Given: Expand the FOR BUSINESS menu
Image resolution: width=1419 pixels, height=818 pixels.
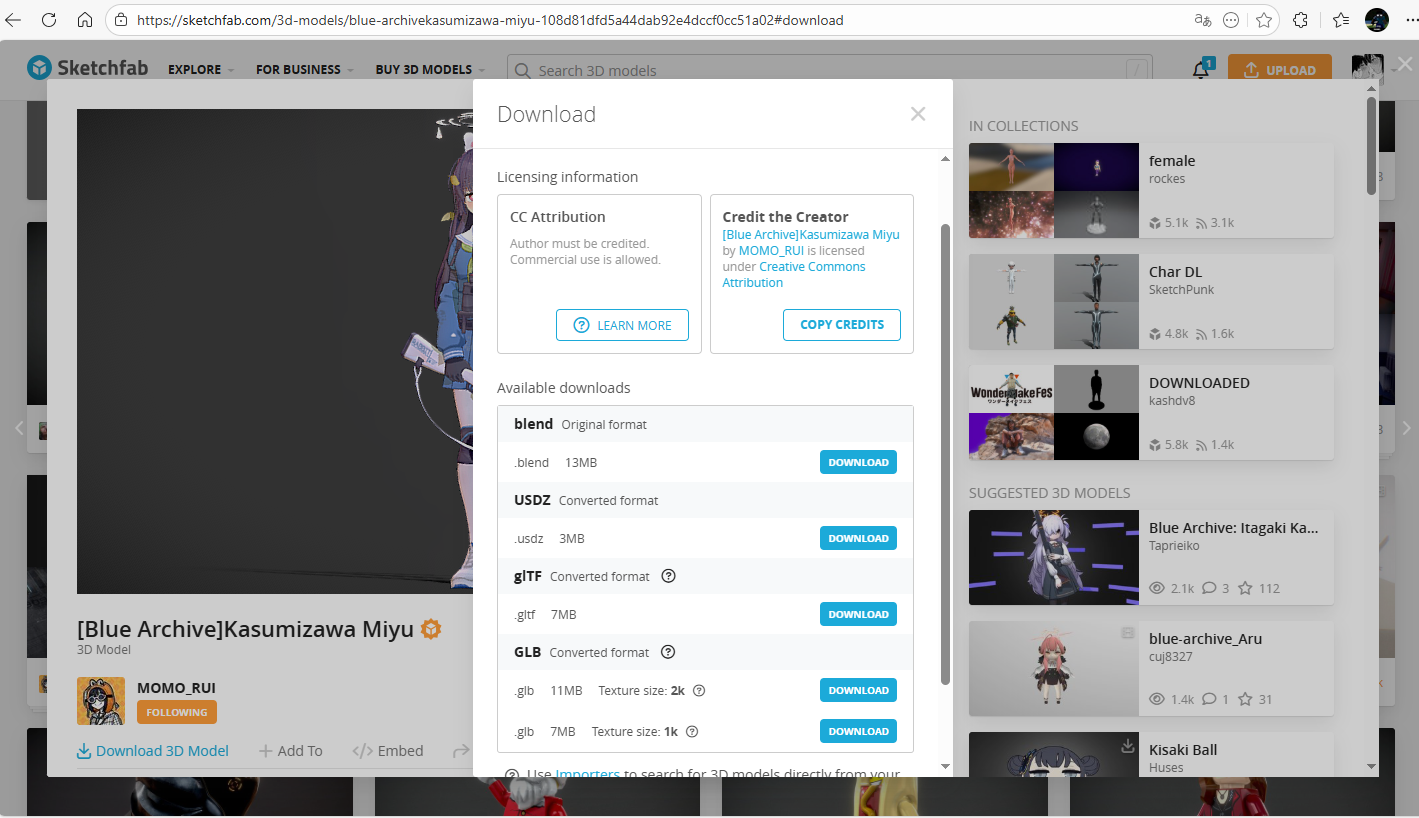Looking at the screenshot, I should point(305,70).
